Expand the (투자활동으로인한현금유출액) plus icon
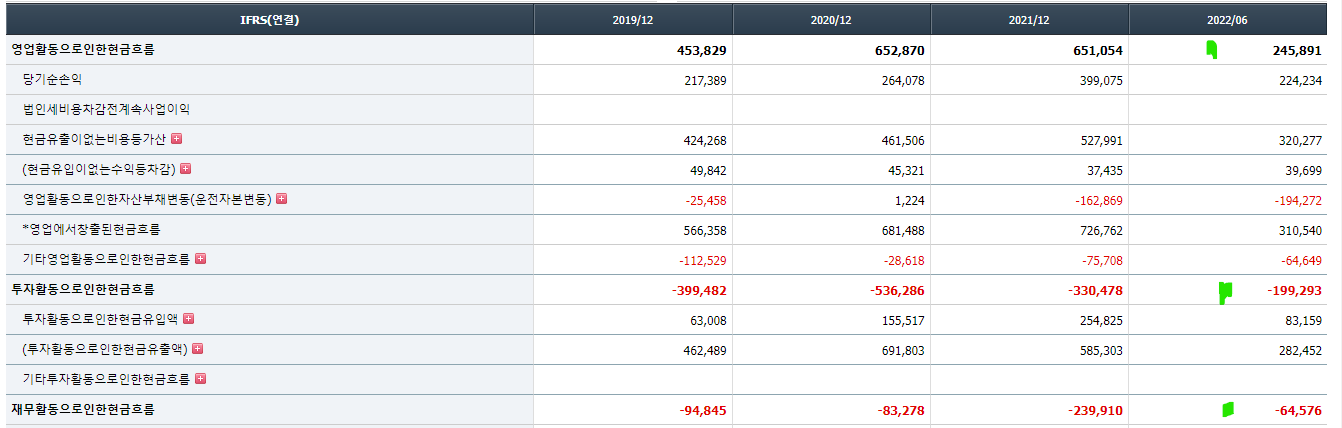The width and height of the screenshot is (1342, 428). coord(197,349)
